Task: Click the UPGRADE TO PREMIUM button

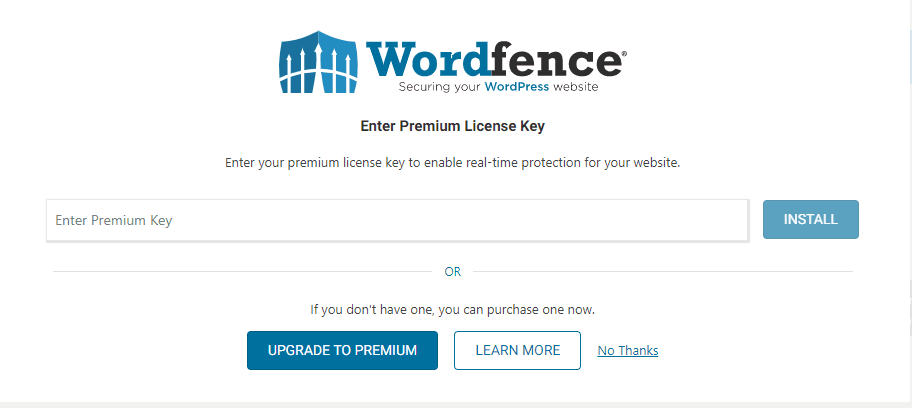Action: coord(342,350)
